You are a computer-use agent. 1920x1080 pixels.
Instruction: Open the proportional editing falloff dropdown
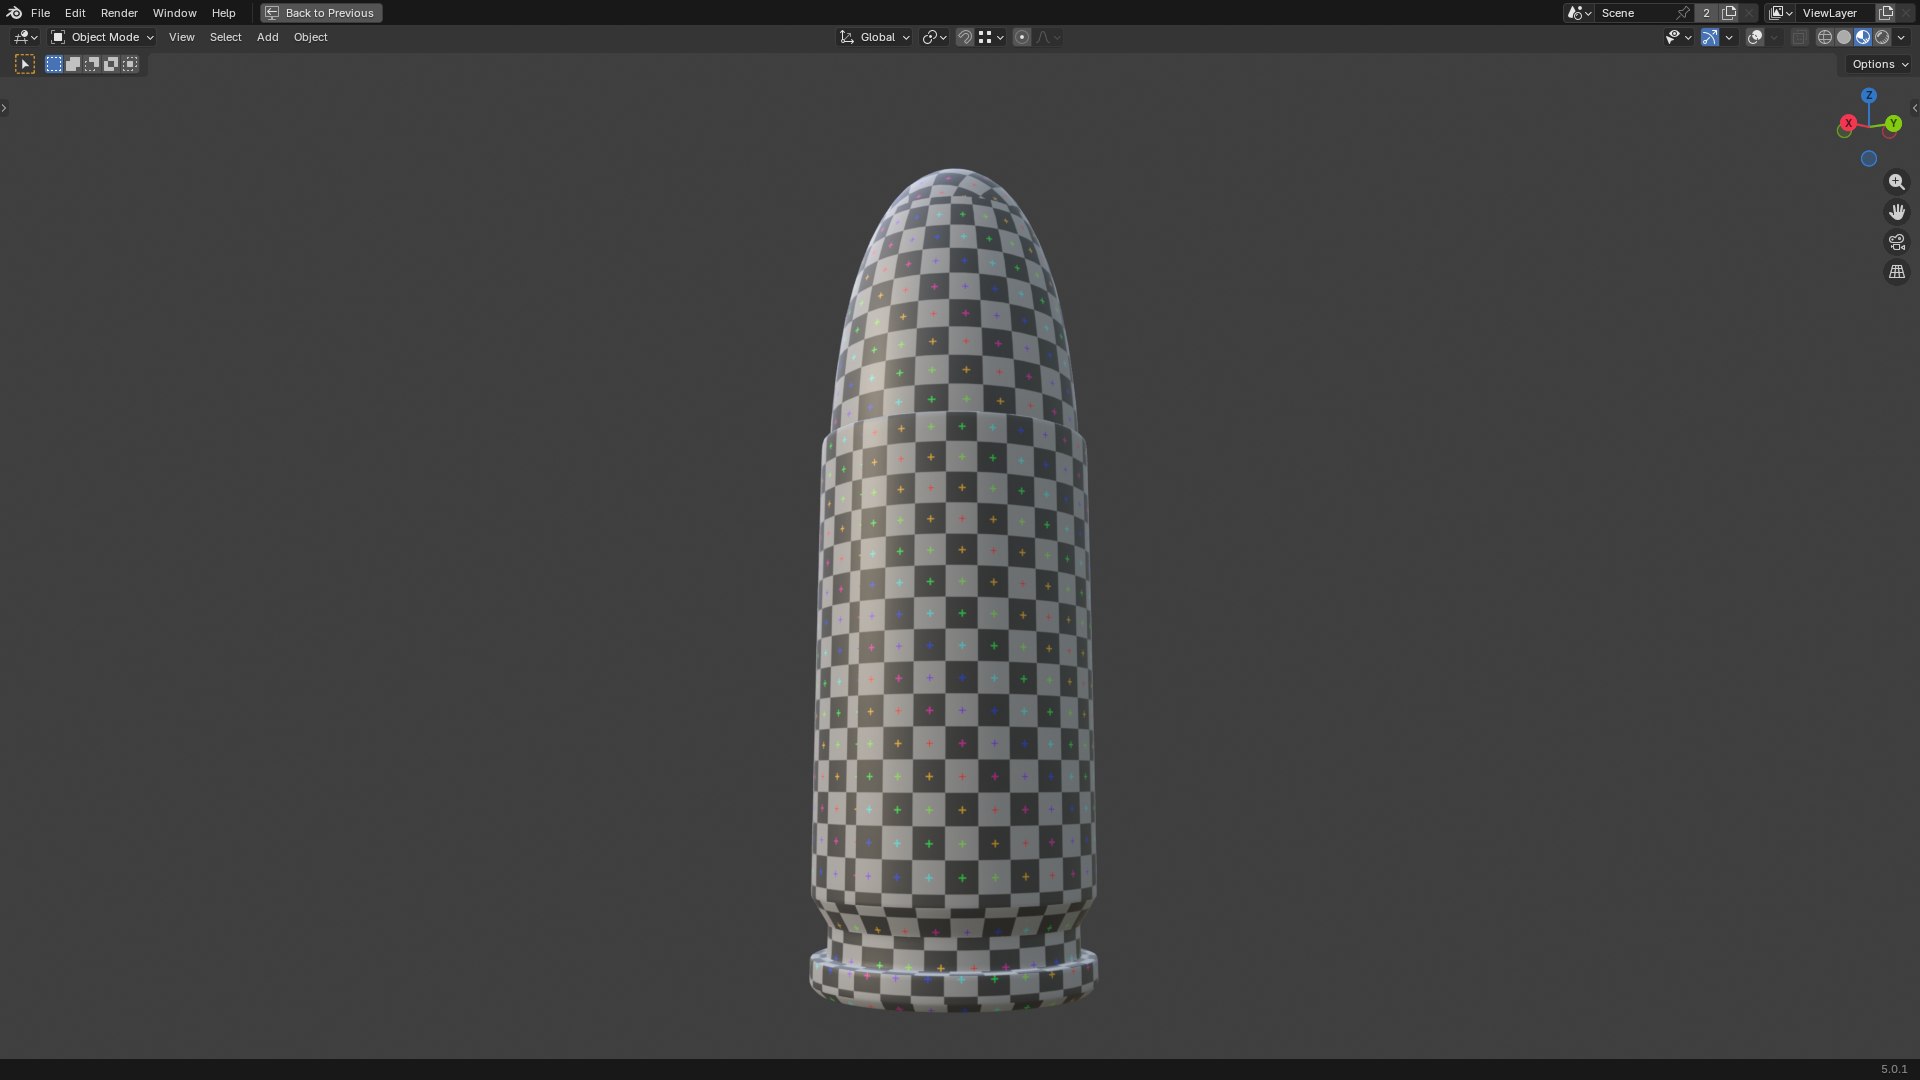coord(1048,37)
